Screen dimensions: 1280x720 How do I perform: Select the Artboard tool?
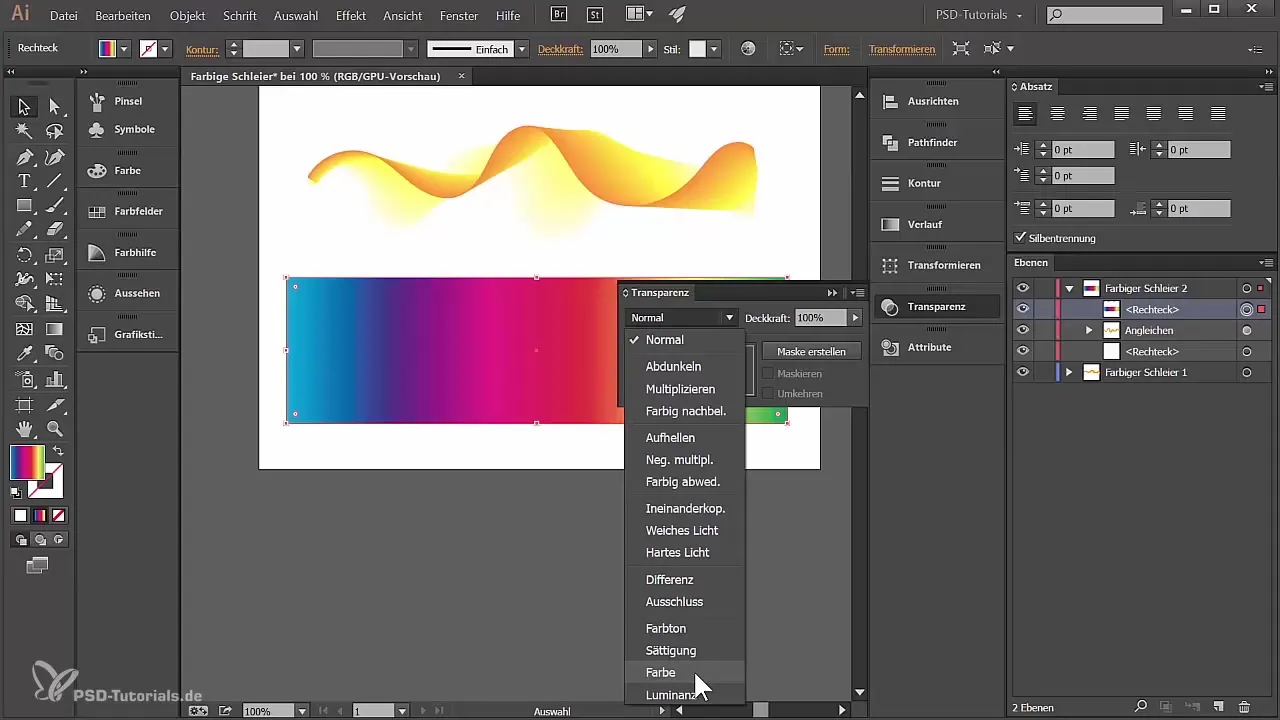point(24,404)
